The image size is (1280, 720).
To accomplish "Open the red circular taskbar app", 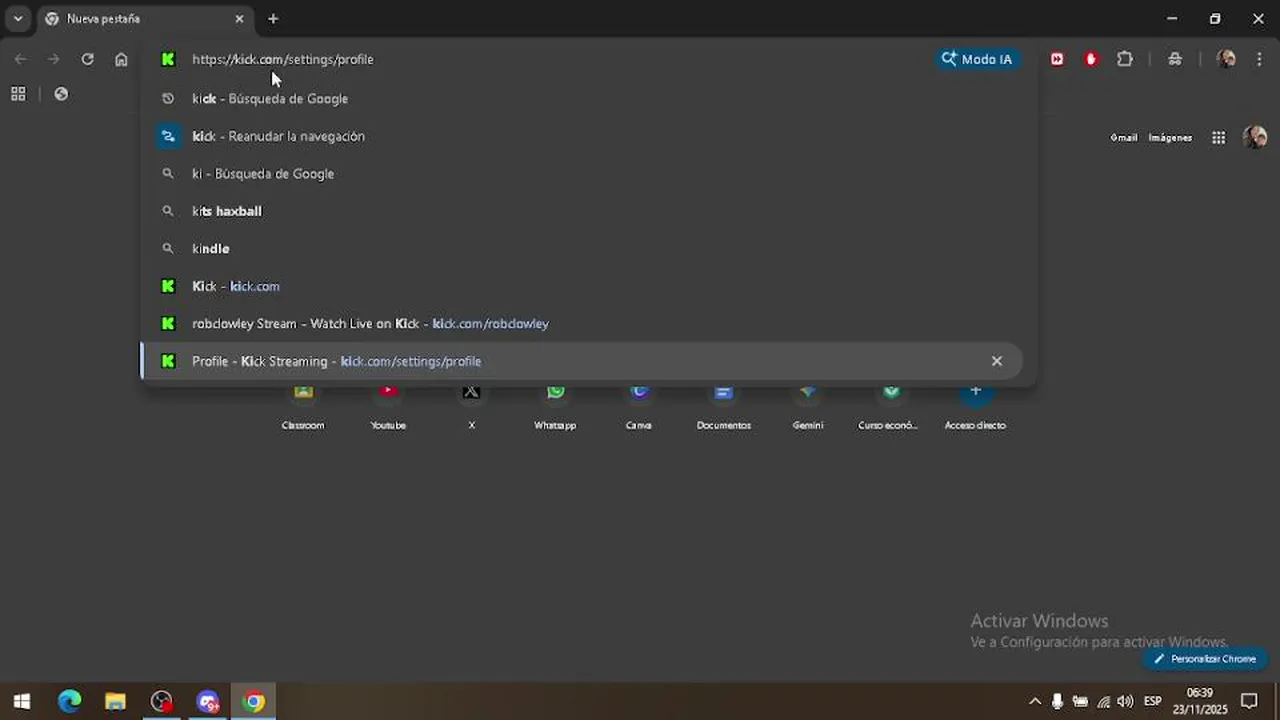I will click(161, 702).
